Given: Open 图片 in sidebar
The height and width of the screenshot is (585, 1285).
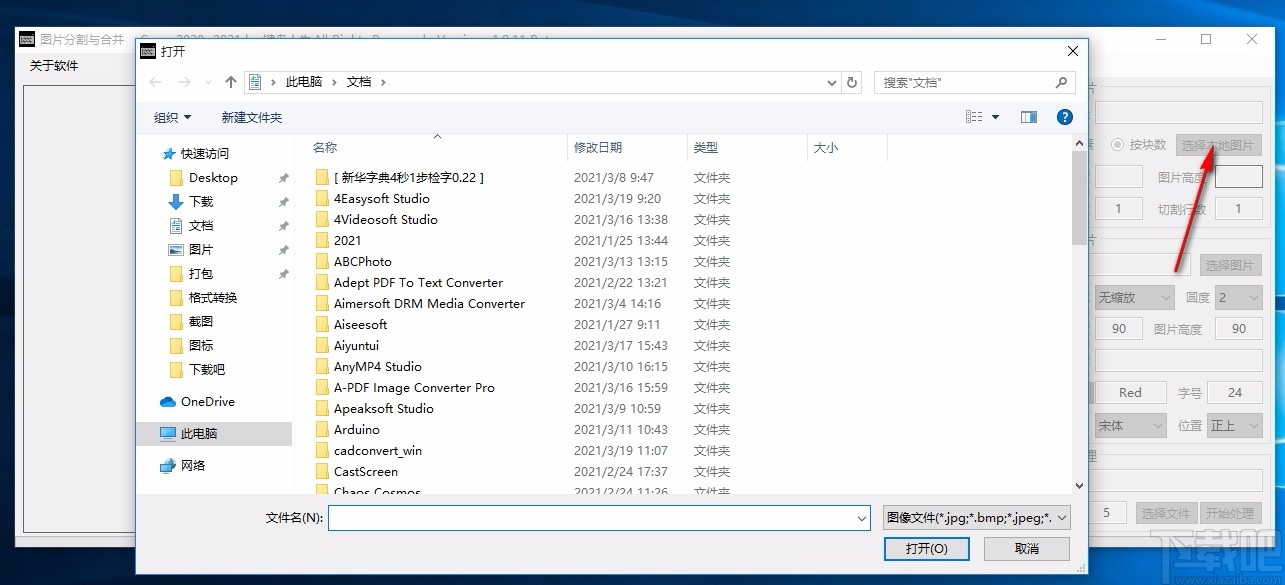Looking at the screenshot, I should tap(201, 249).
